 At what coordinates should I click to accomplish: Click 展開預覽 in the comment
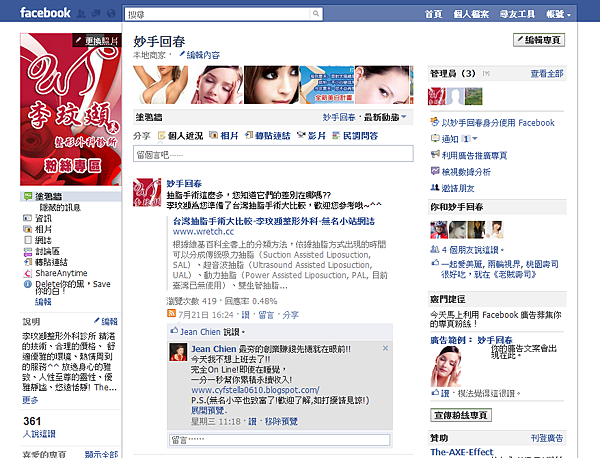point(209,411)
